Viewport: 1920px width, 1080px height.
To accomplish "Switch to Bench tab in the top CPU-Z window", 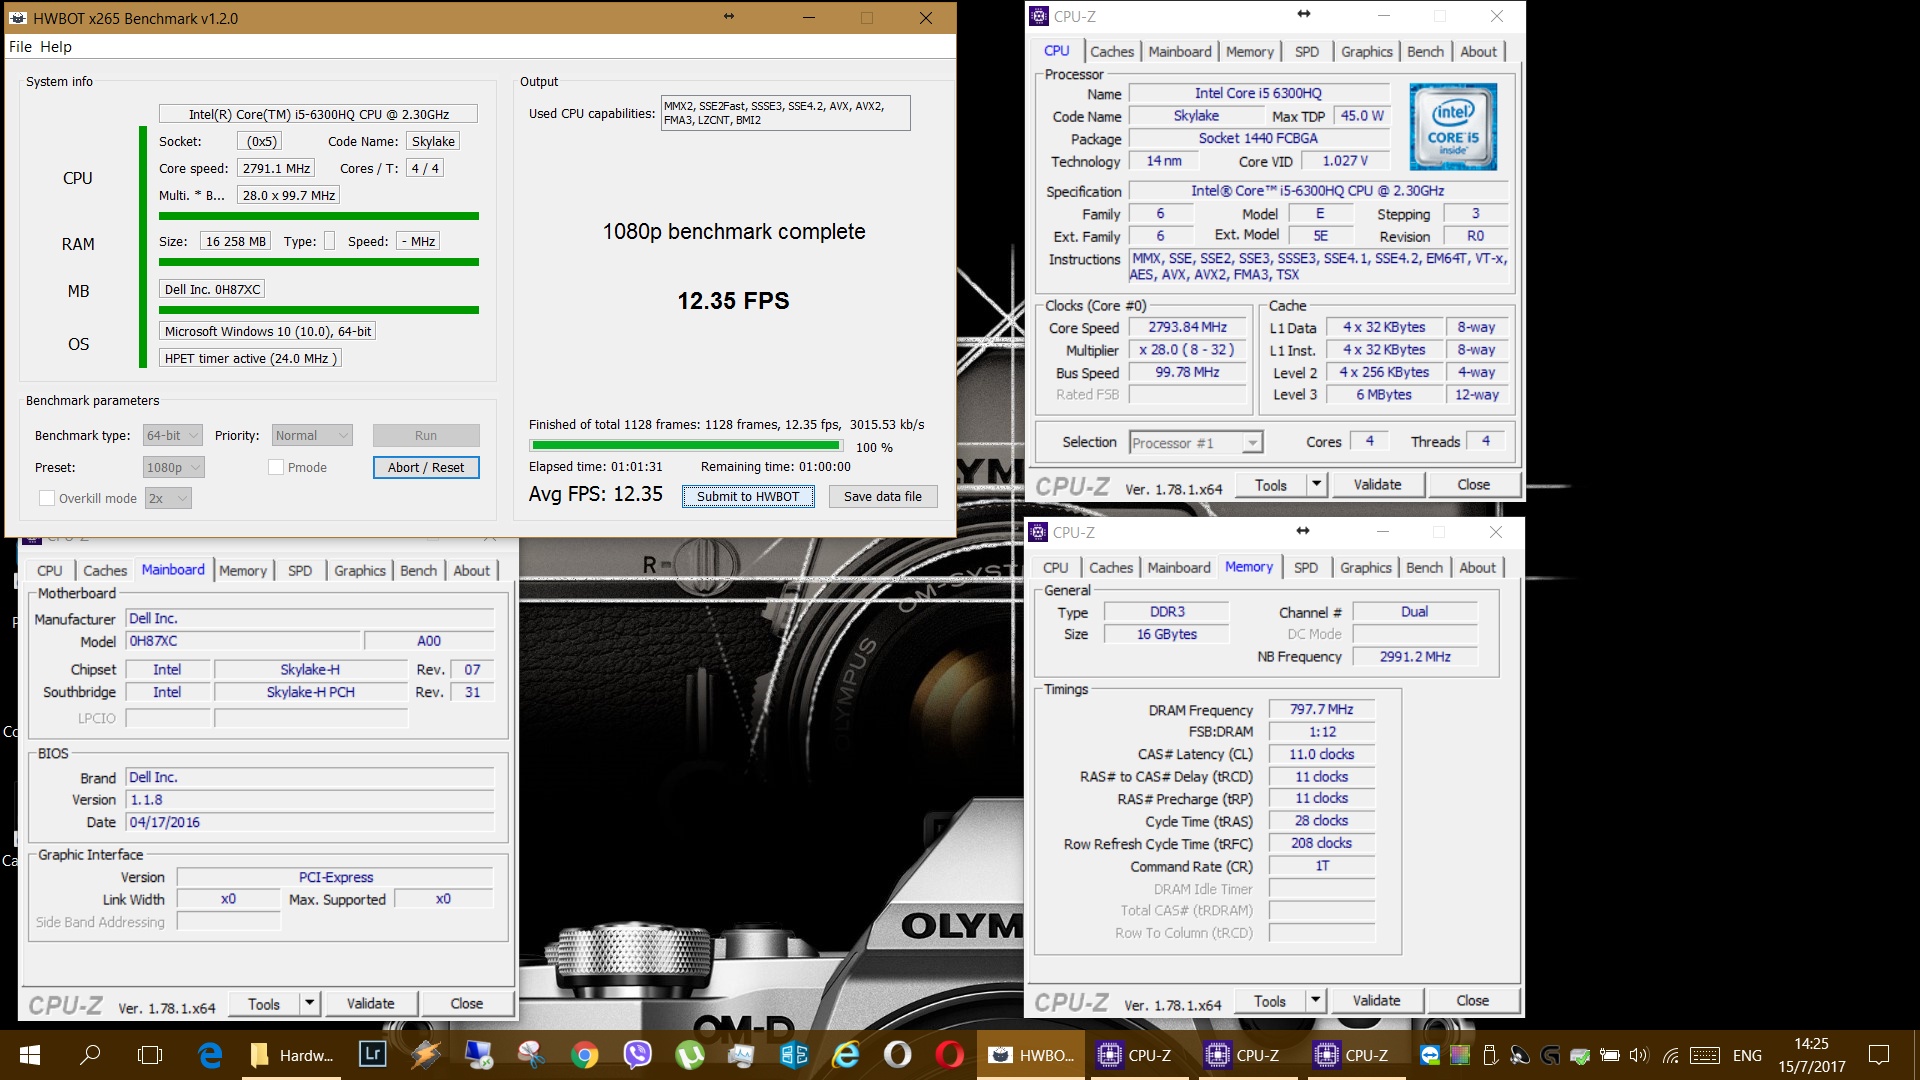I will coord(1425,51).
